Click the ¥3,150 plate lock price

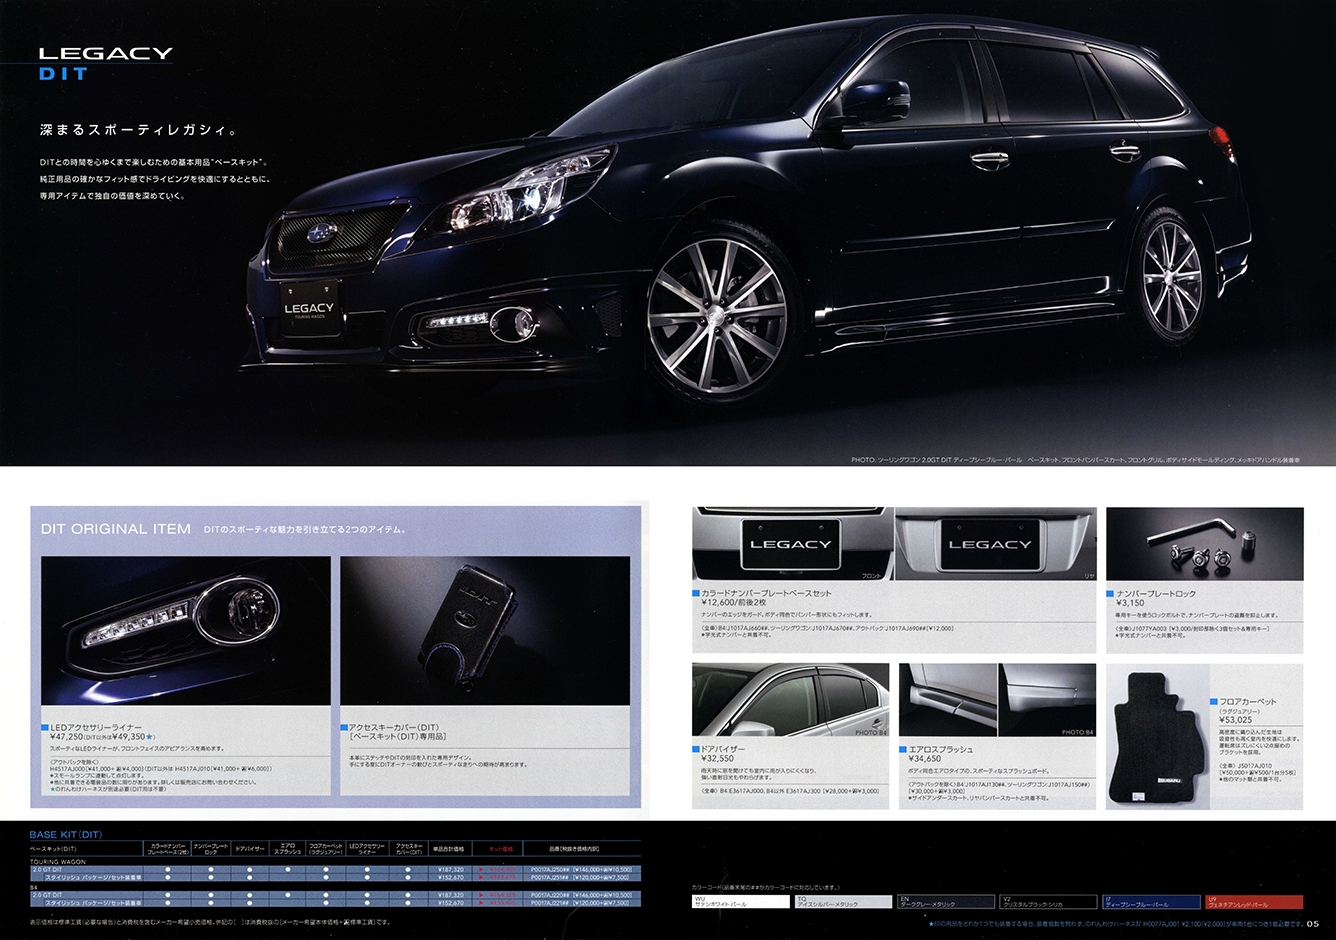(1130, 603)
